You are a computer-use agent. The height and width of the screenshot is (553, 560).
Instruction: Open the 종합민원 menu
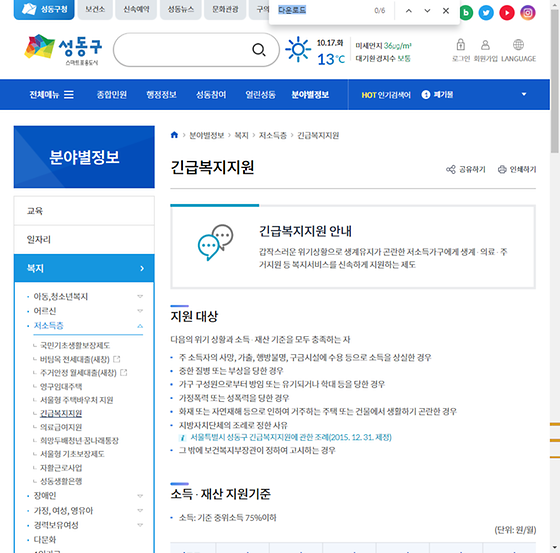pyautogui.click(x=111, y=95)
